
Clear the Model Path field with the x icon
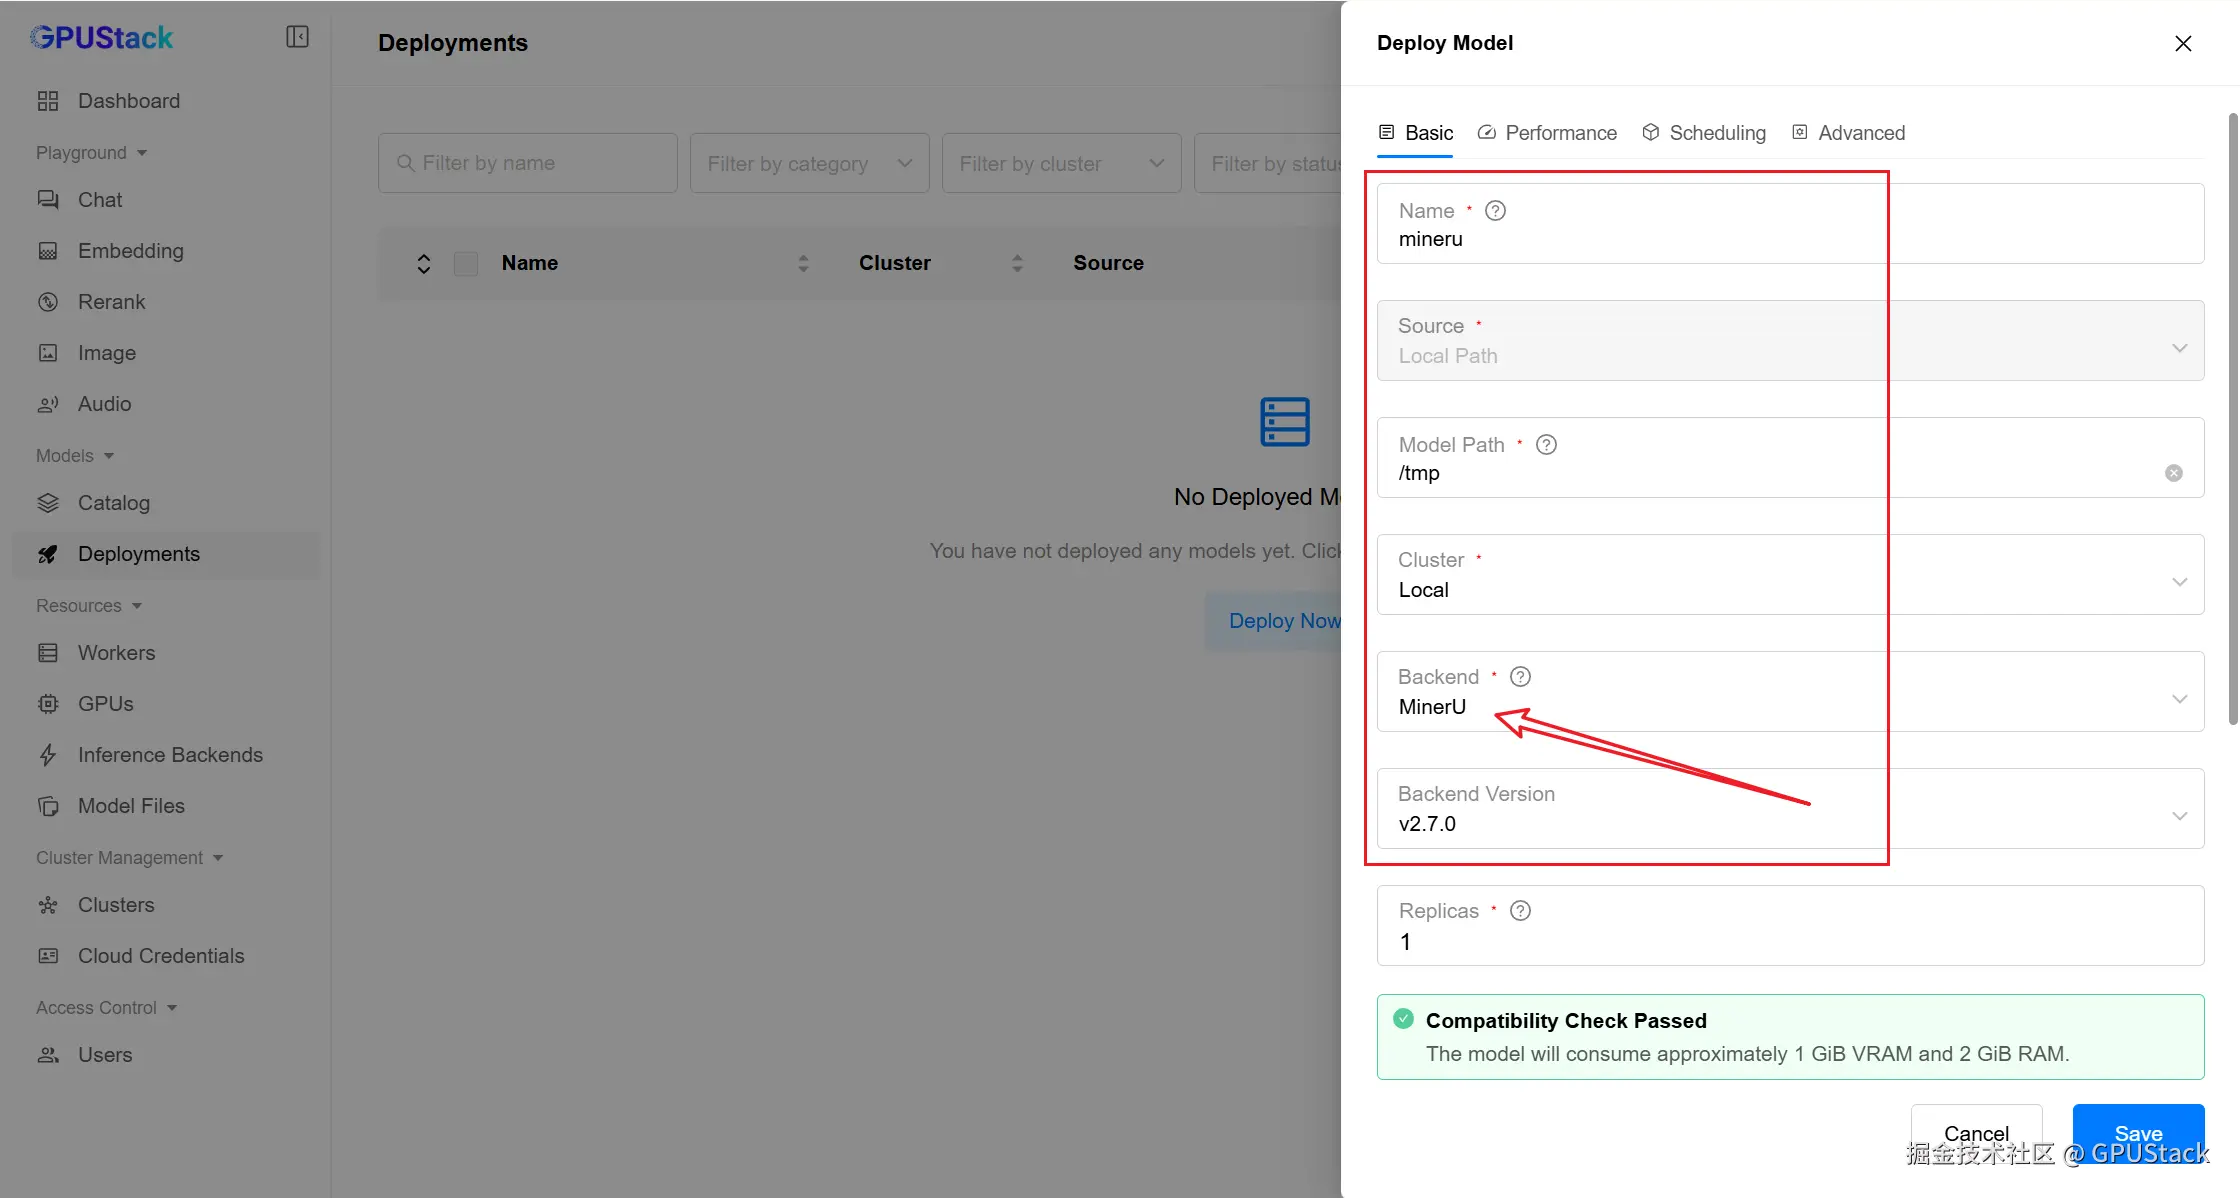[2173, 473]
